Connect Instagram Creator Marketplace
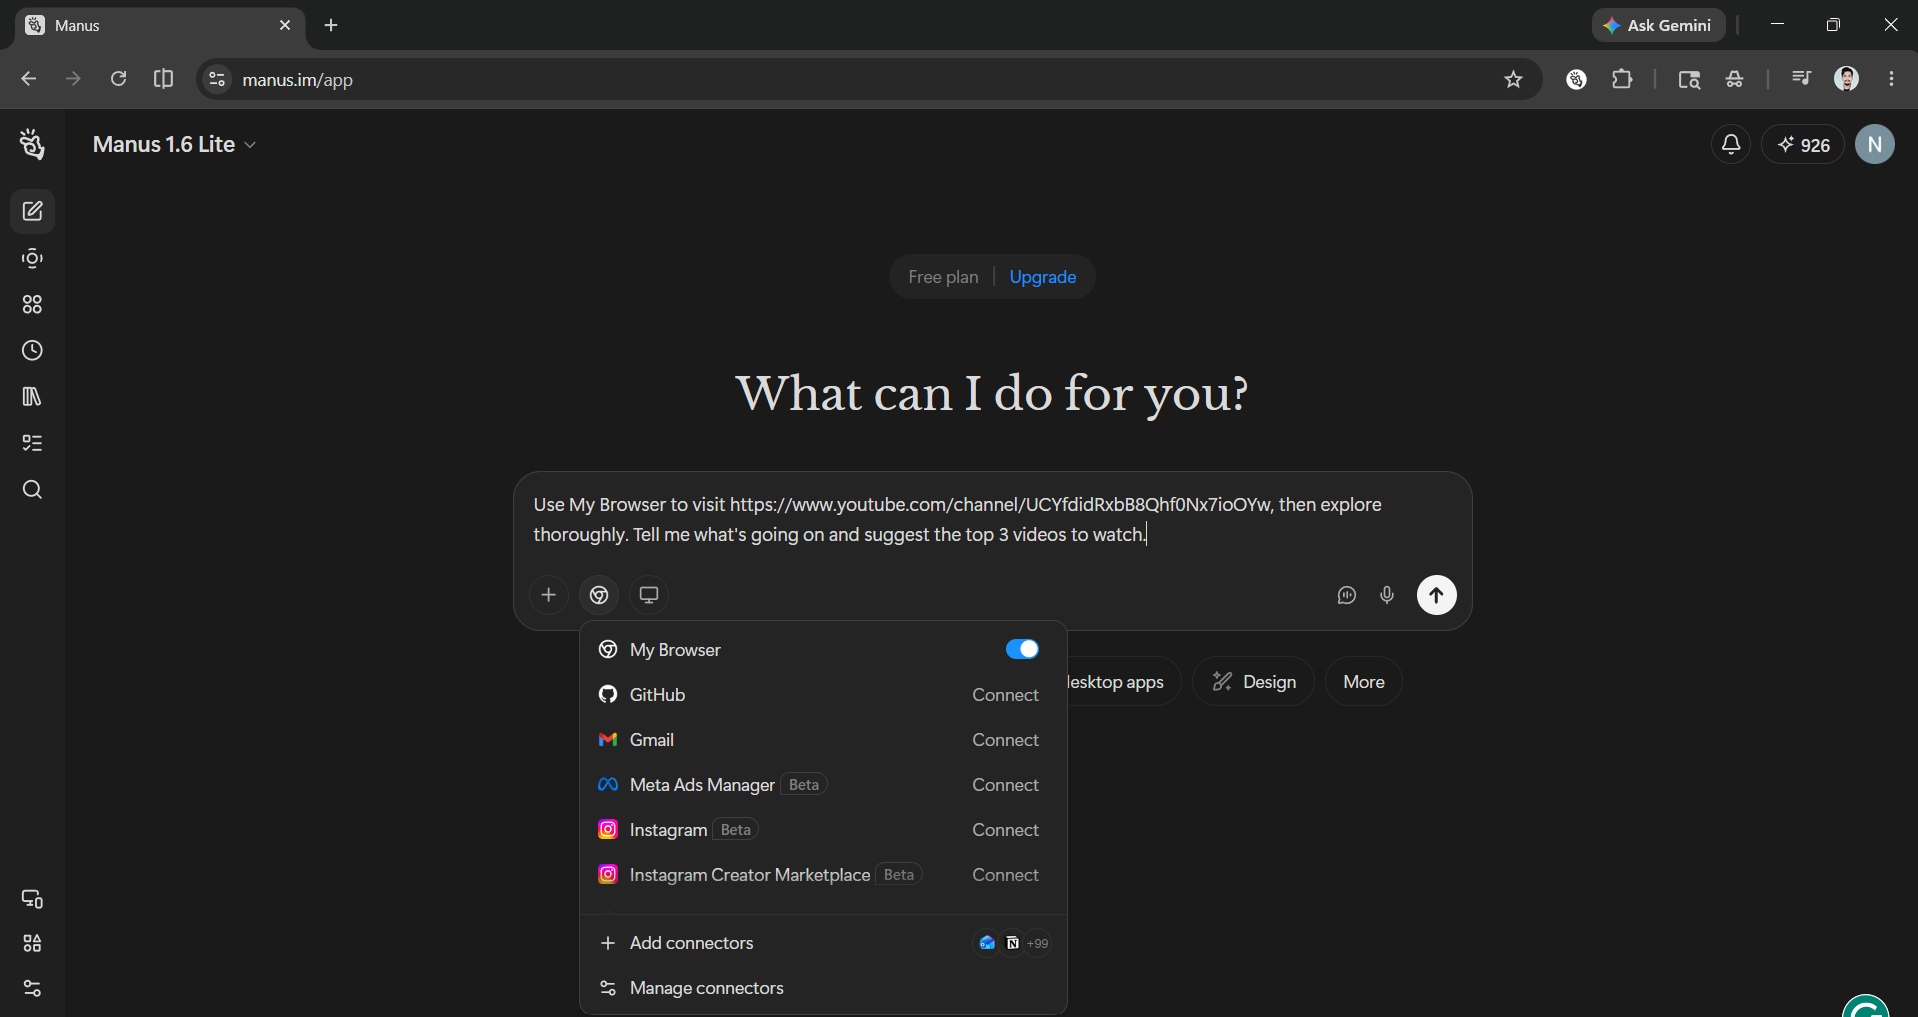1918x1017 pixels. [x=1005, y=875]
